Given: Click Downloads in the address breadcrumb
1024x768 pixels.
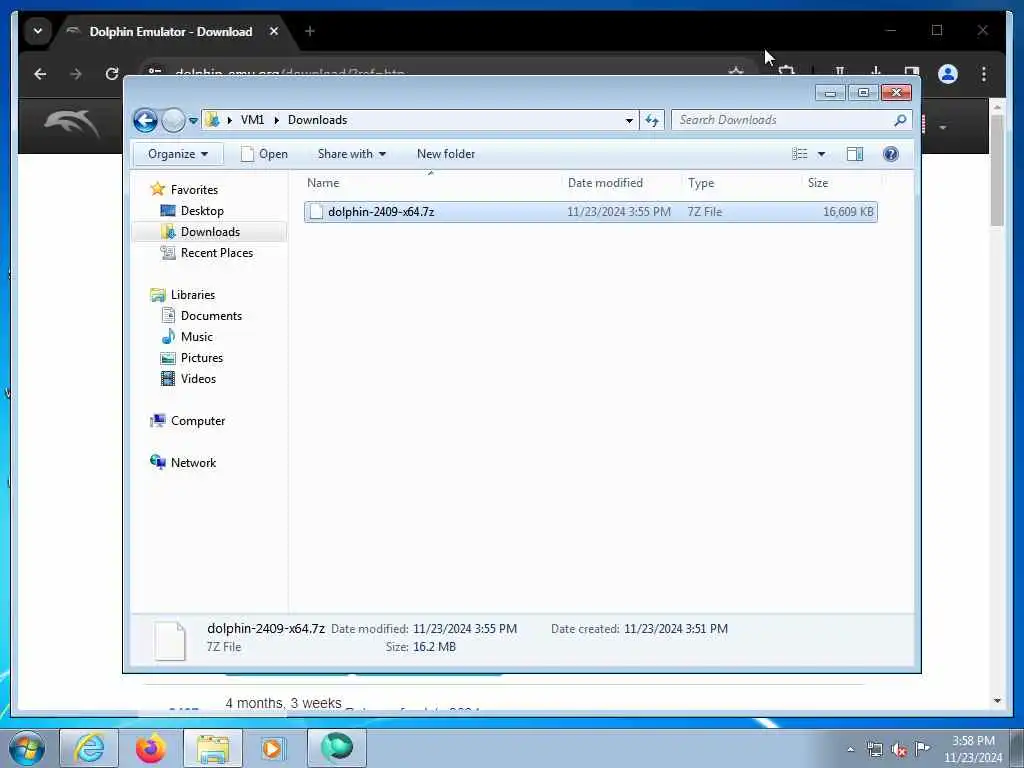Looking at the screenshot, I should (x=317, y=120).
